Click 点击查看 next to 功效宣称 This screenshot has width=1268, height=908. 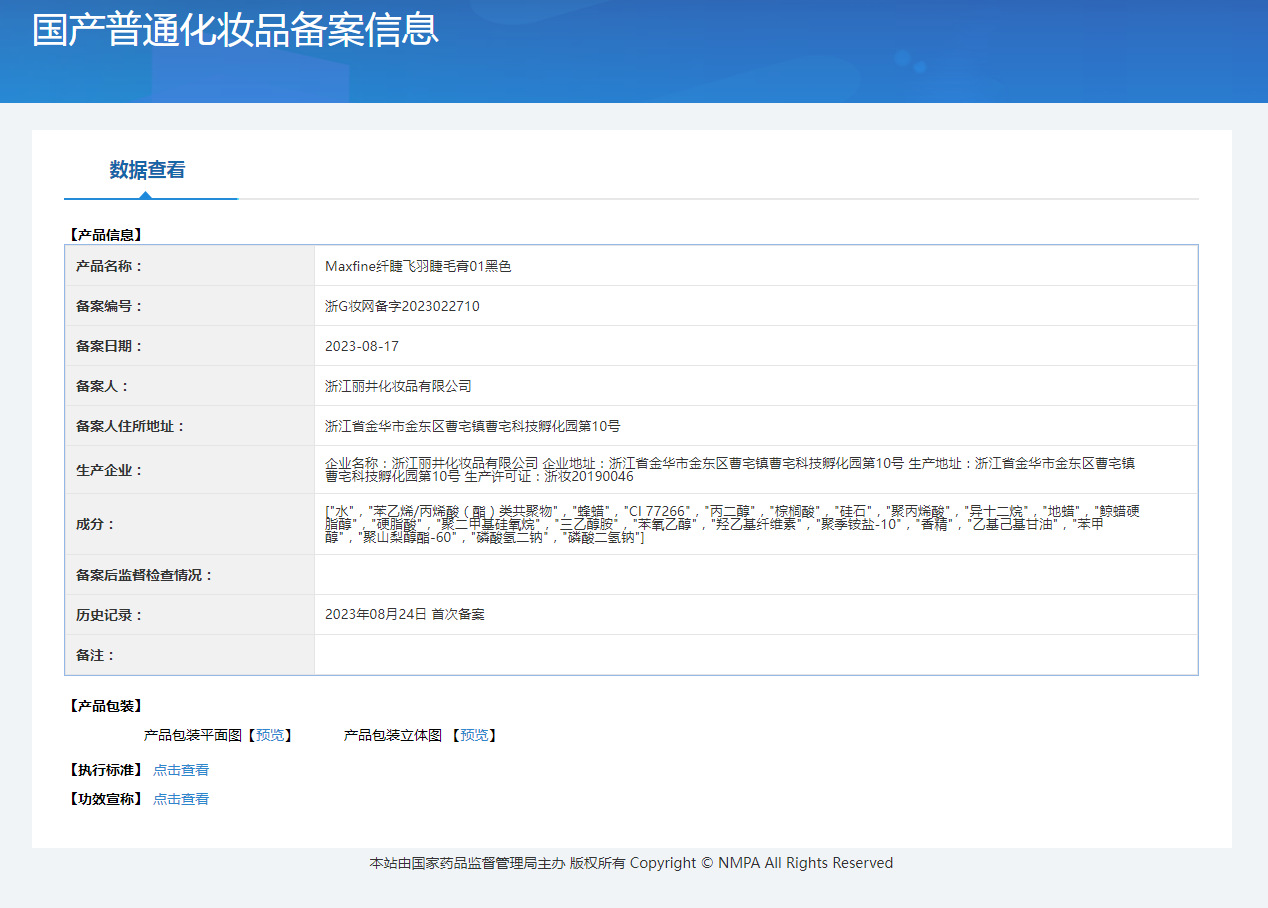(x=181, y=798)
